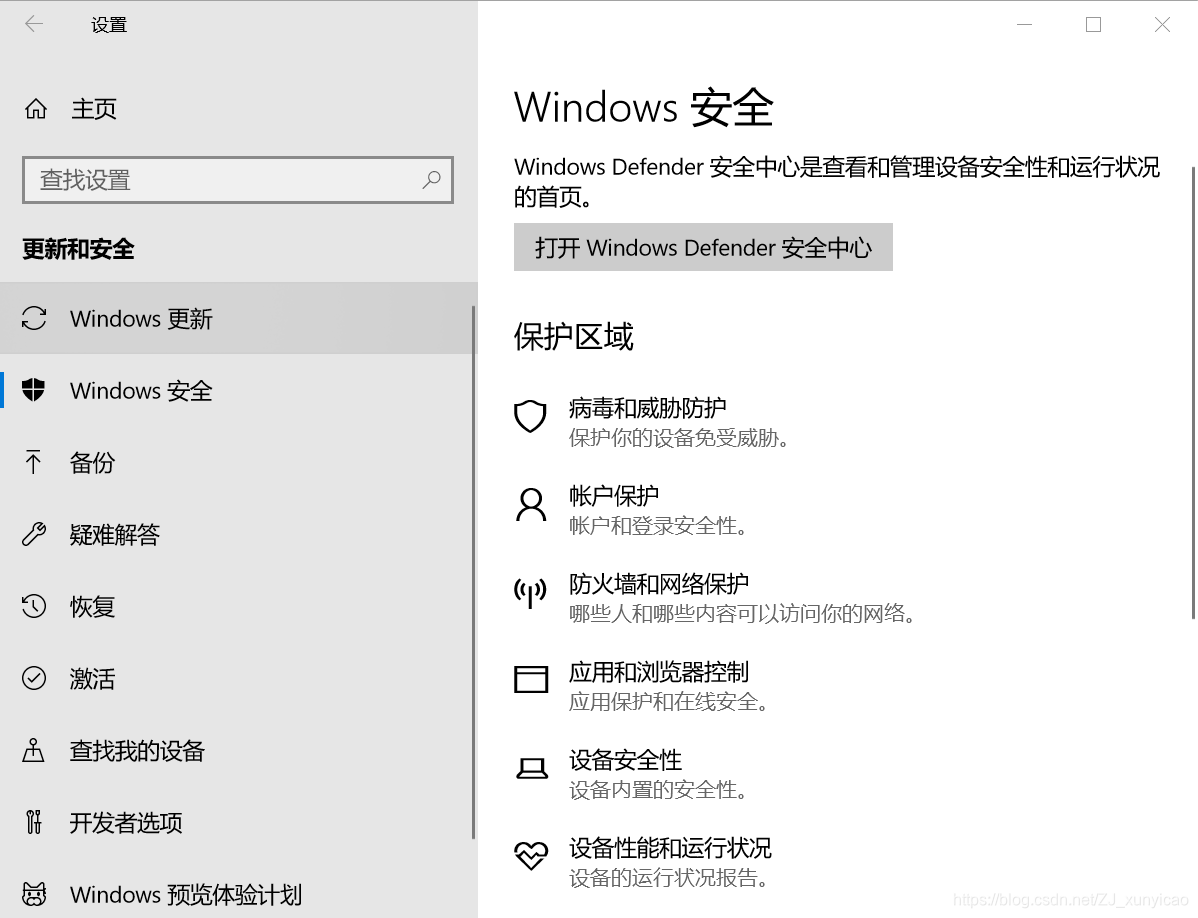Click the Windows 安全 shield icon in sidebar
The width and height of the screenshot is (1198, 918).
point(34,390)
